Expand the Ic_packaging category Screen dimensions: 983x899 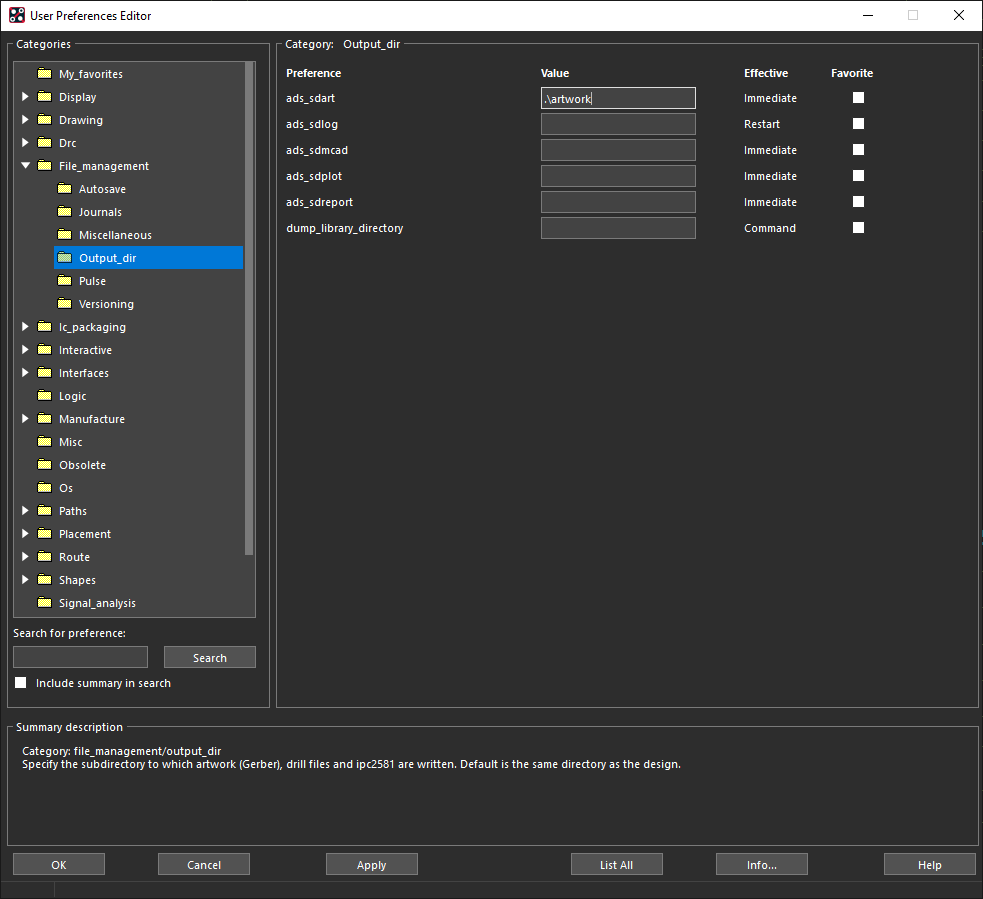click(x=25, y=327)
